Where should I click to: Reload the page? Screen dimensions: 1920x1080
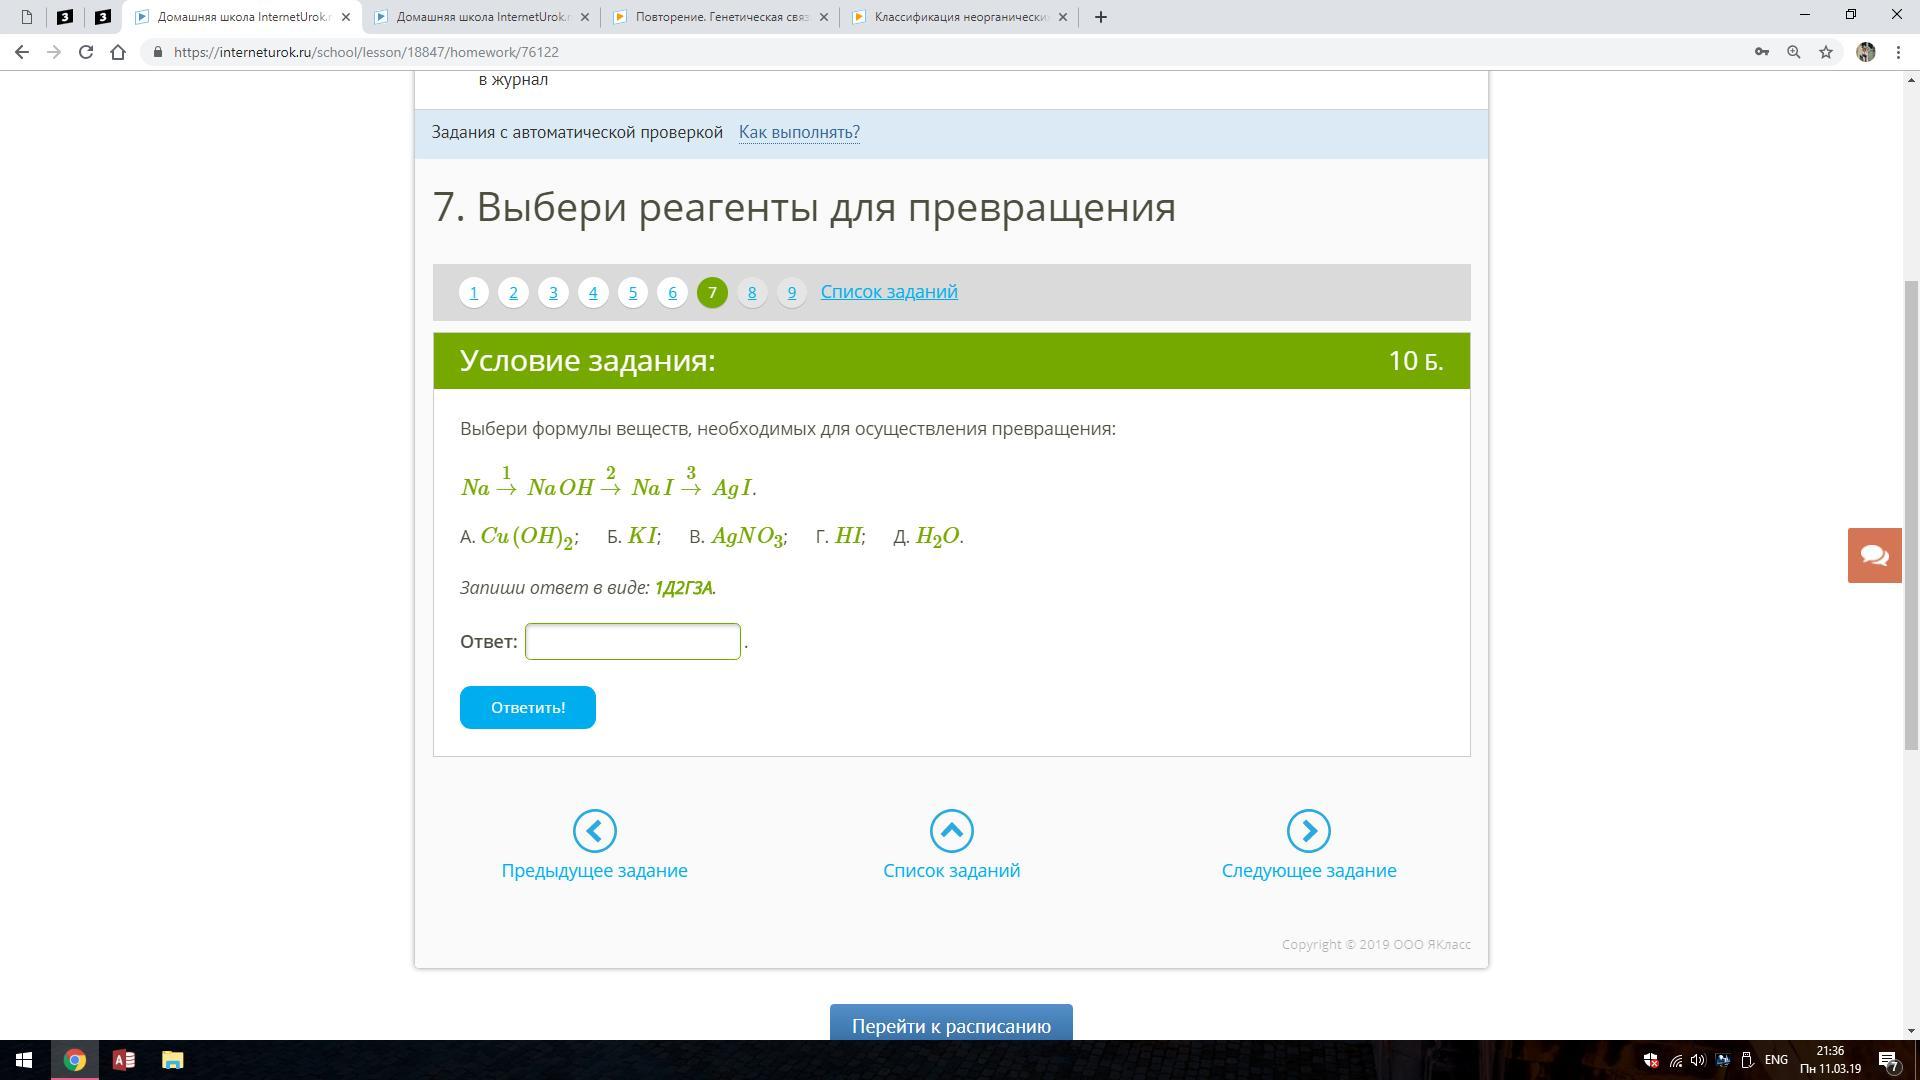coord(86,52)
